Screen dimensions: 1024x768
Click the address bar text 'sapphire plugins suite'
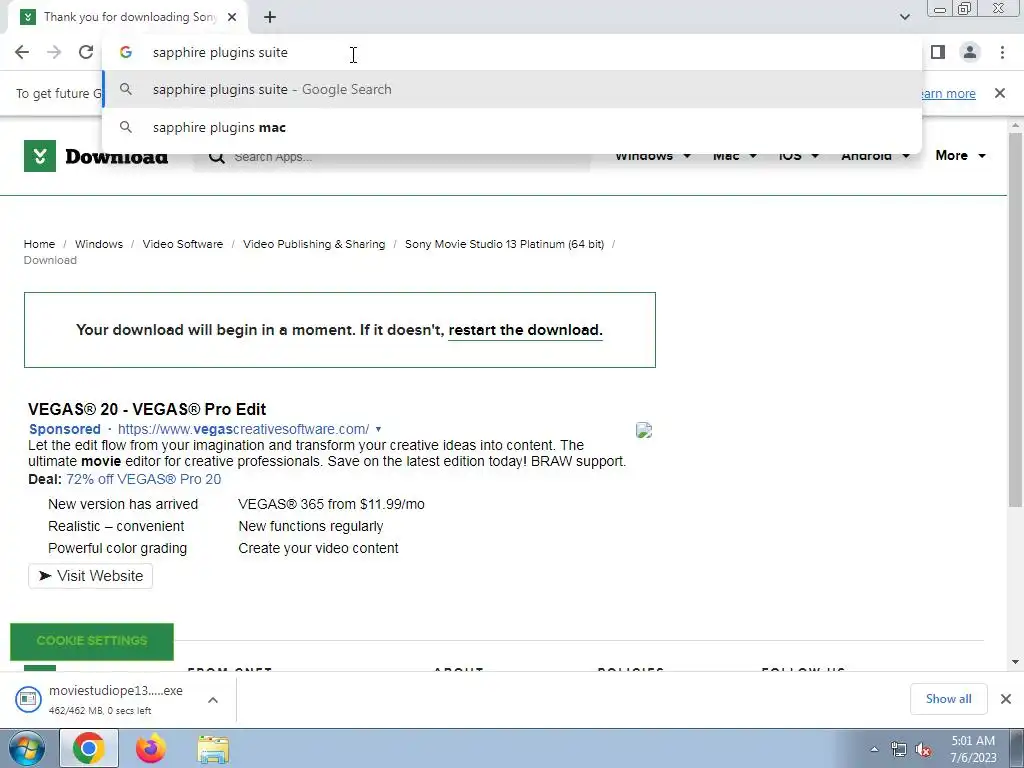tap(220, 52)
